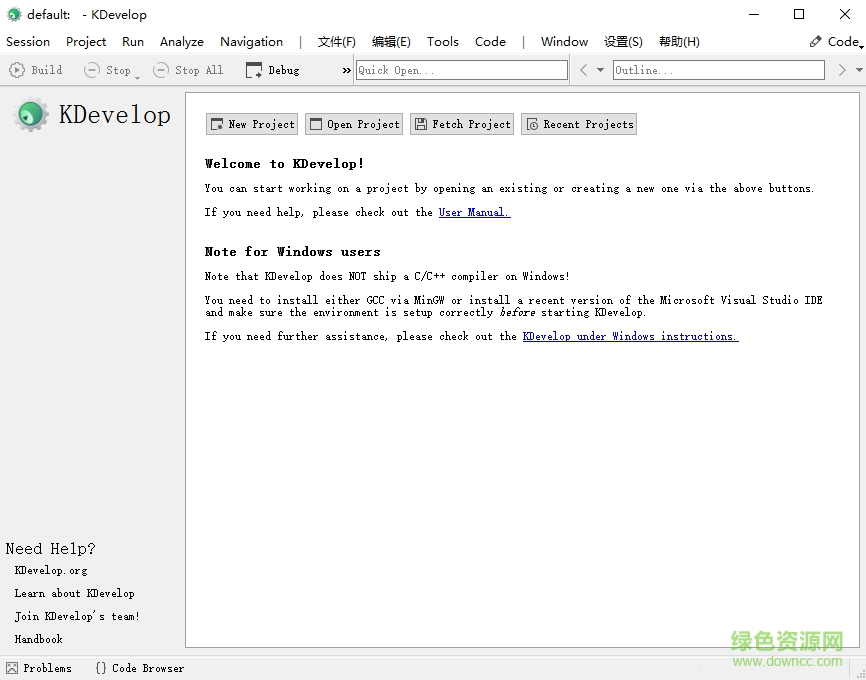Open the 设置(S) menu
This screenshot has width=866, height=680.
point(623,41)
